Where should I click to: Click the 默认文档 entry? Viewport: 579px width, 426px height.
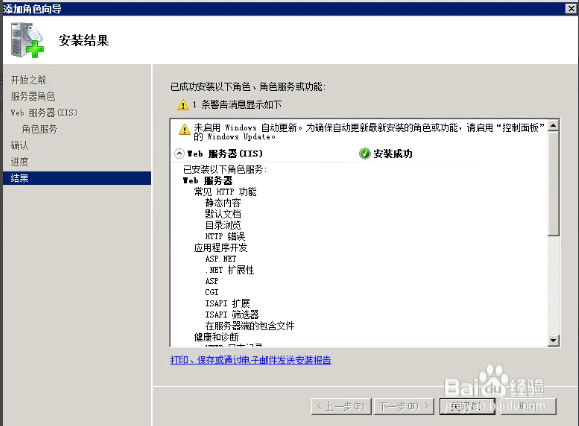pyautogui.click(x=223, y=214)
